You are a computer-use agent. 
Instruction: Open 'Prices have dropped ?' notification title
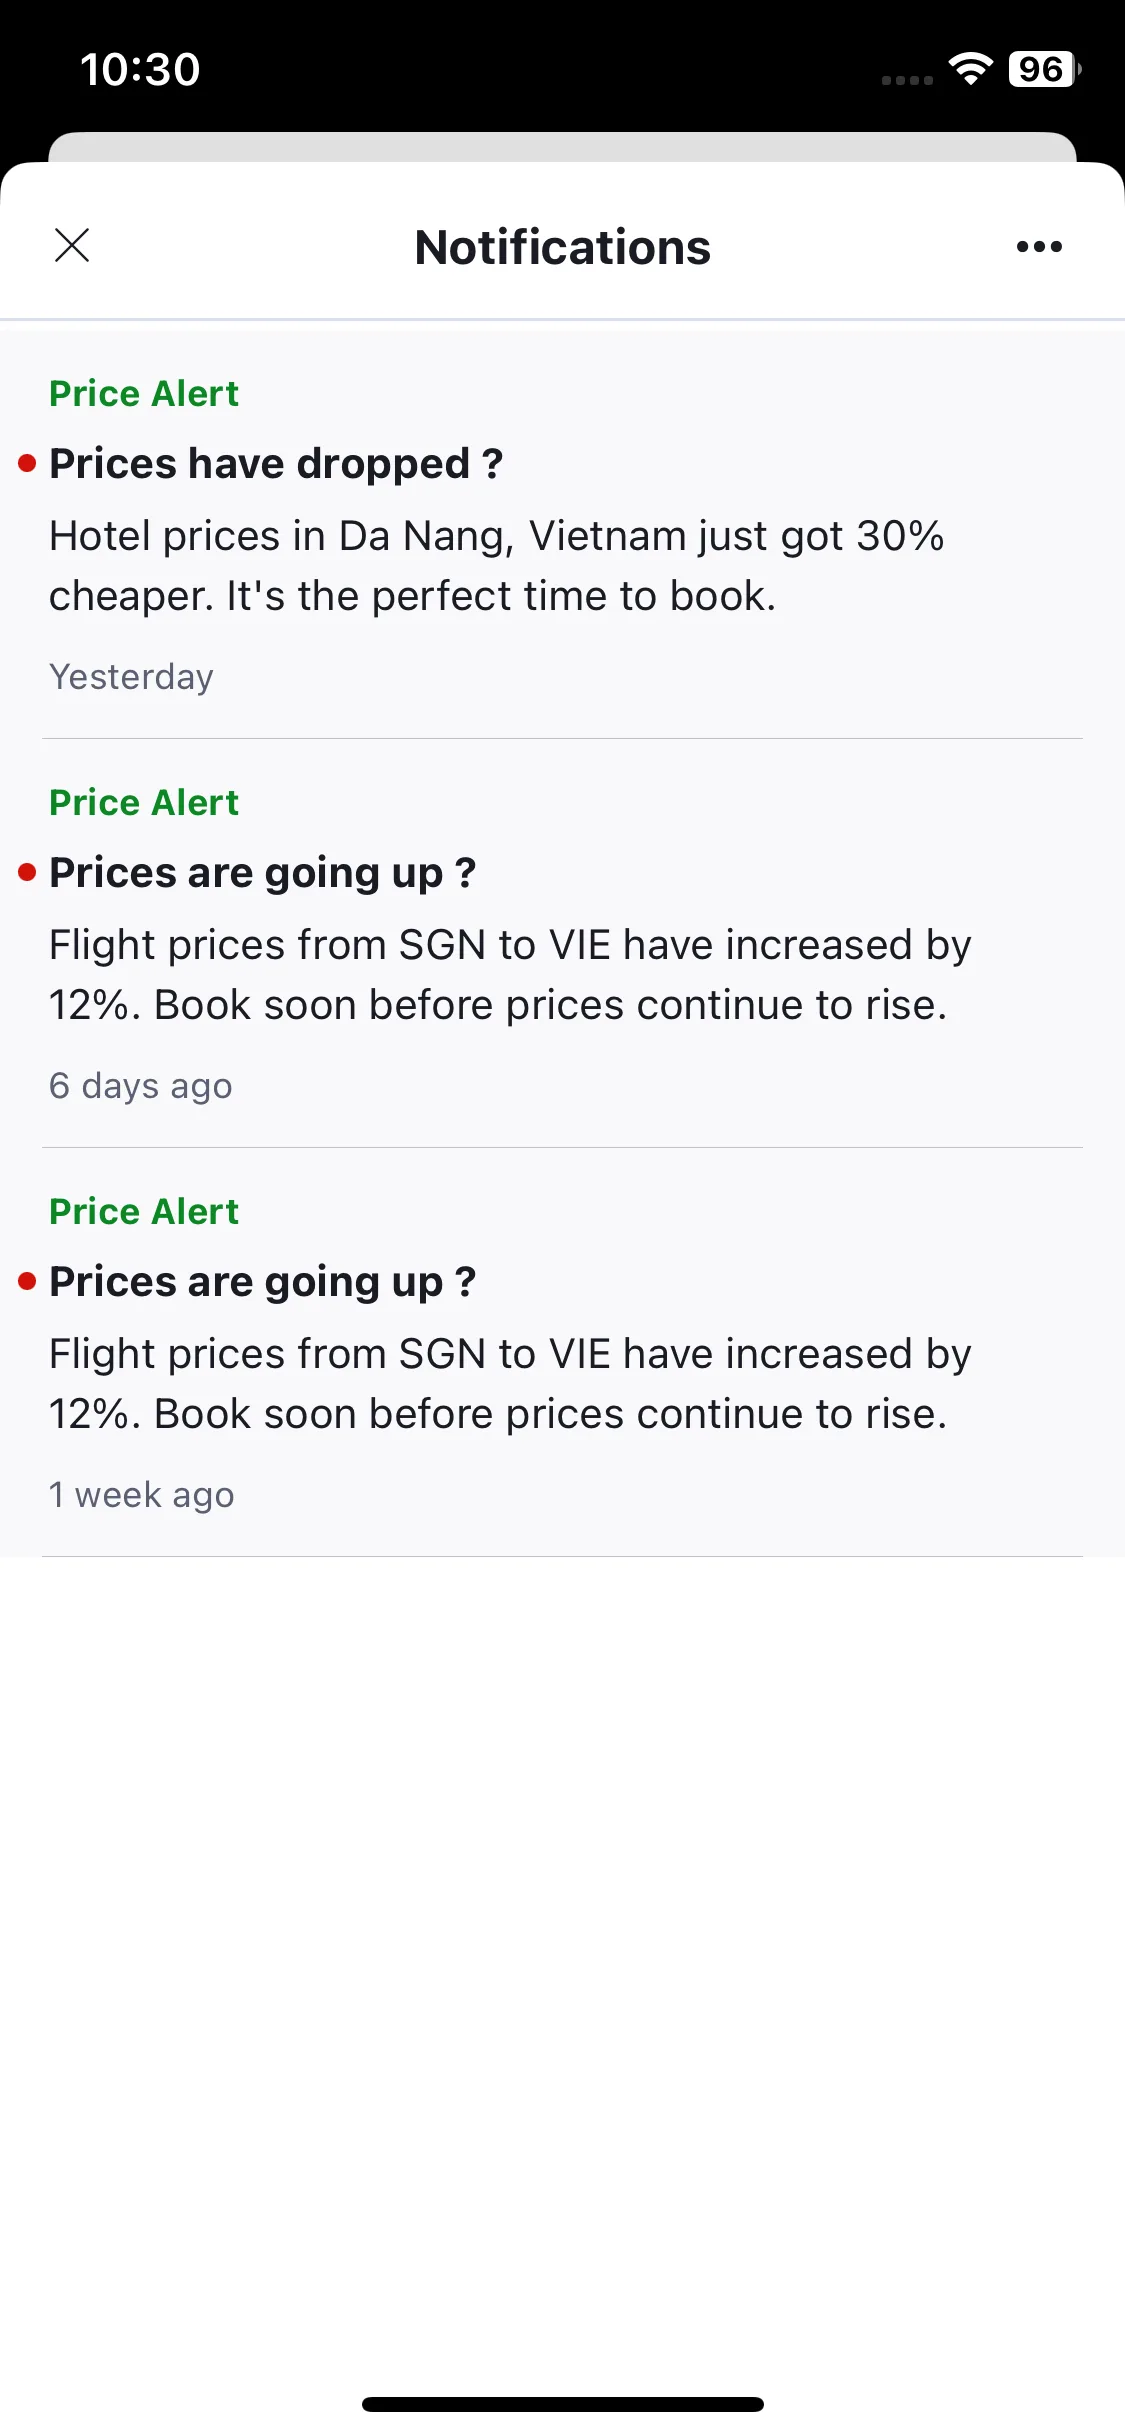coord(276,464)
